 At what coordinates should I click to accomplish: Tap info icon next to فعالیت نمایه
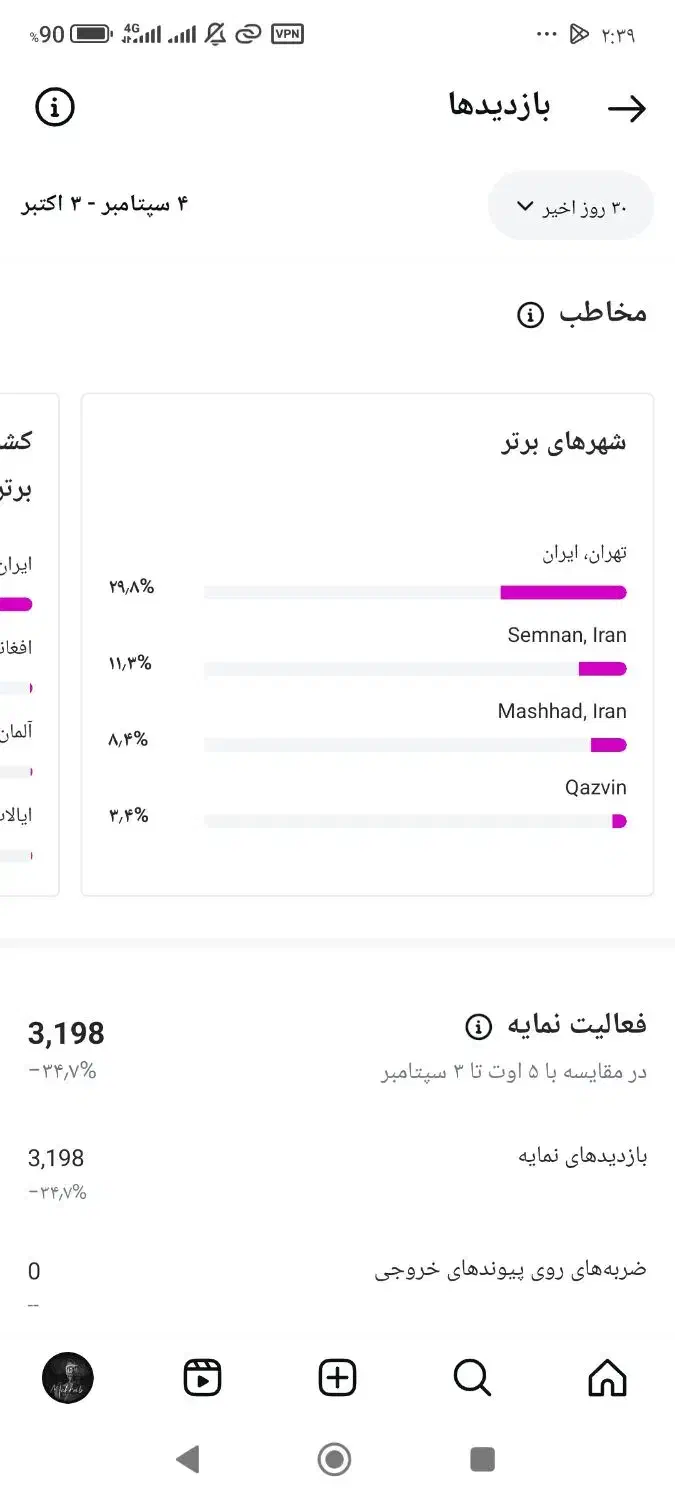(479, 1026)
